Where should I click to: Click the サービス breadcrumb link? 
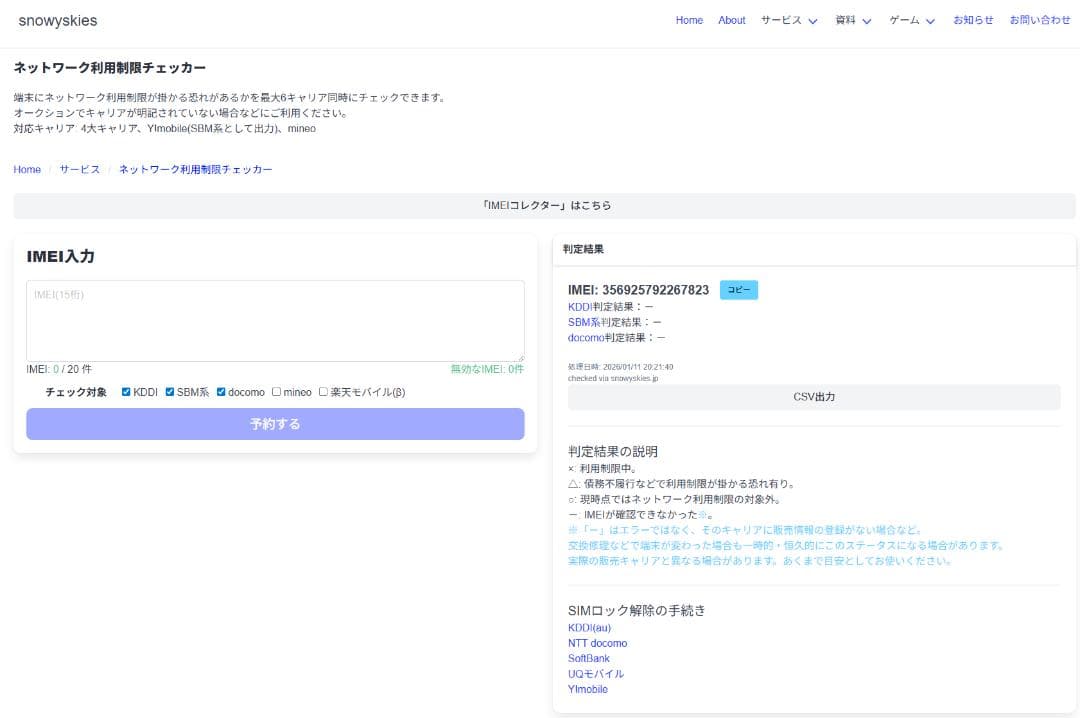point(78,169)
